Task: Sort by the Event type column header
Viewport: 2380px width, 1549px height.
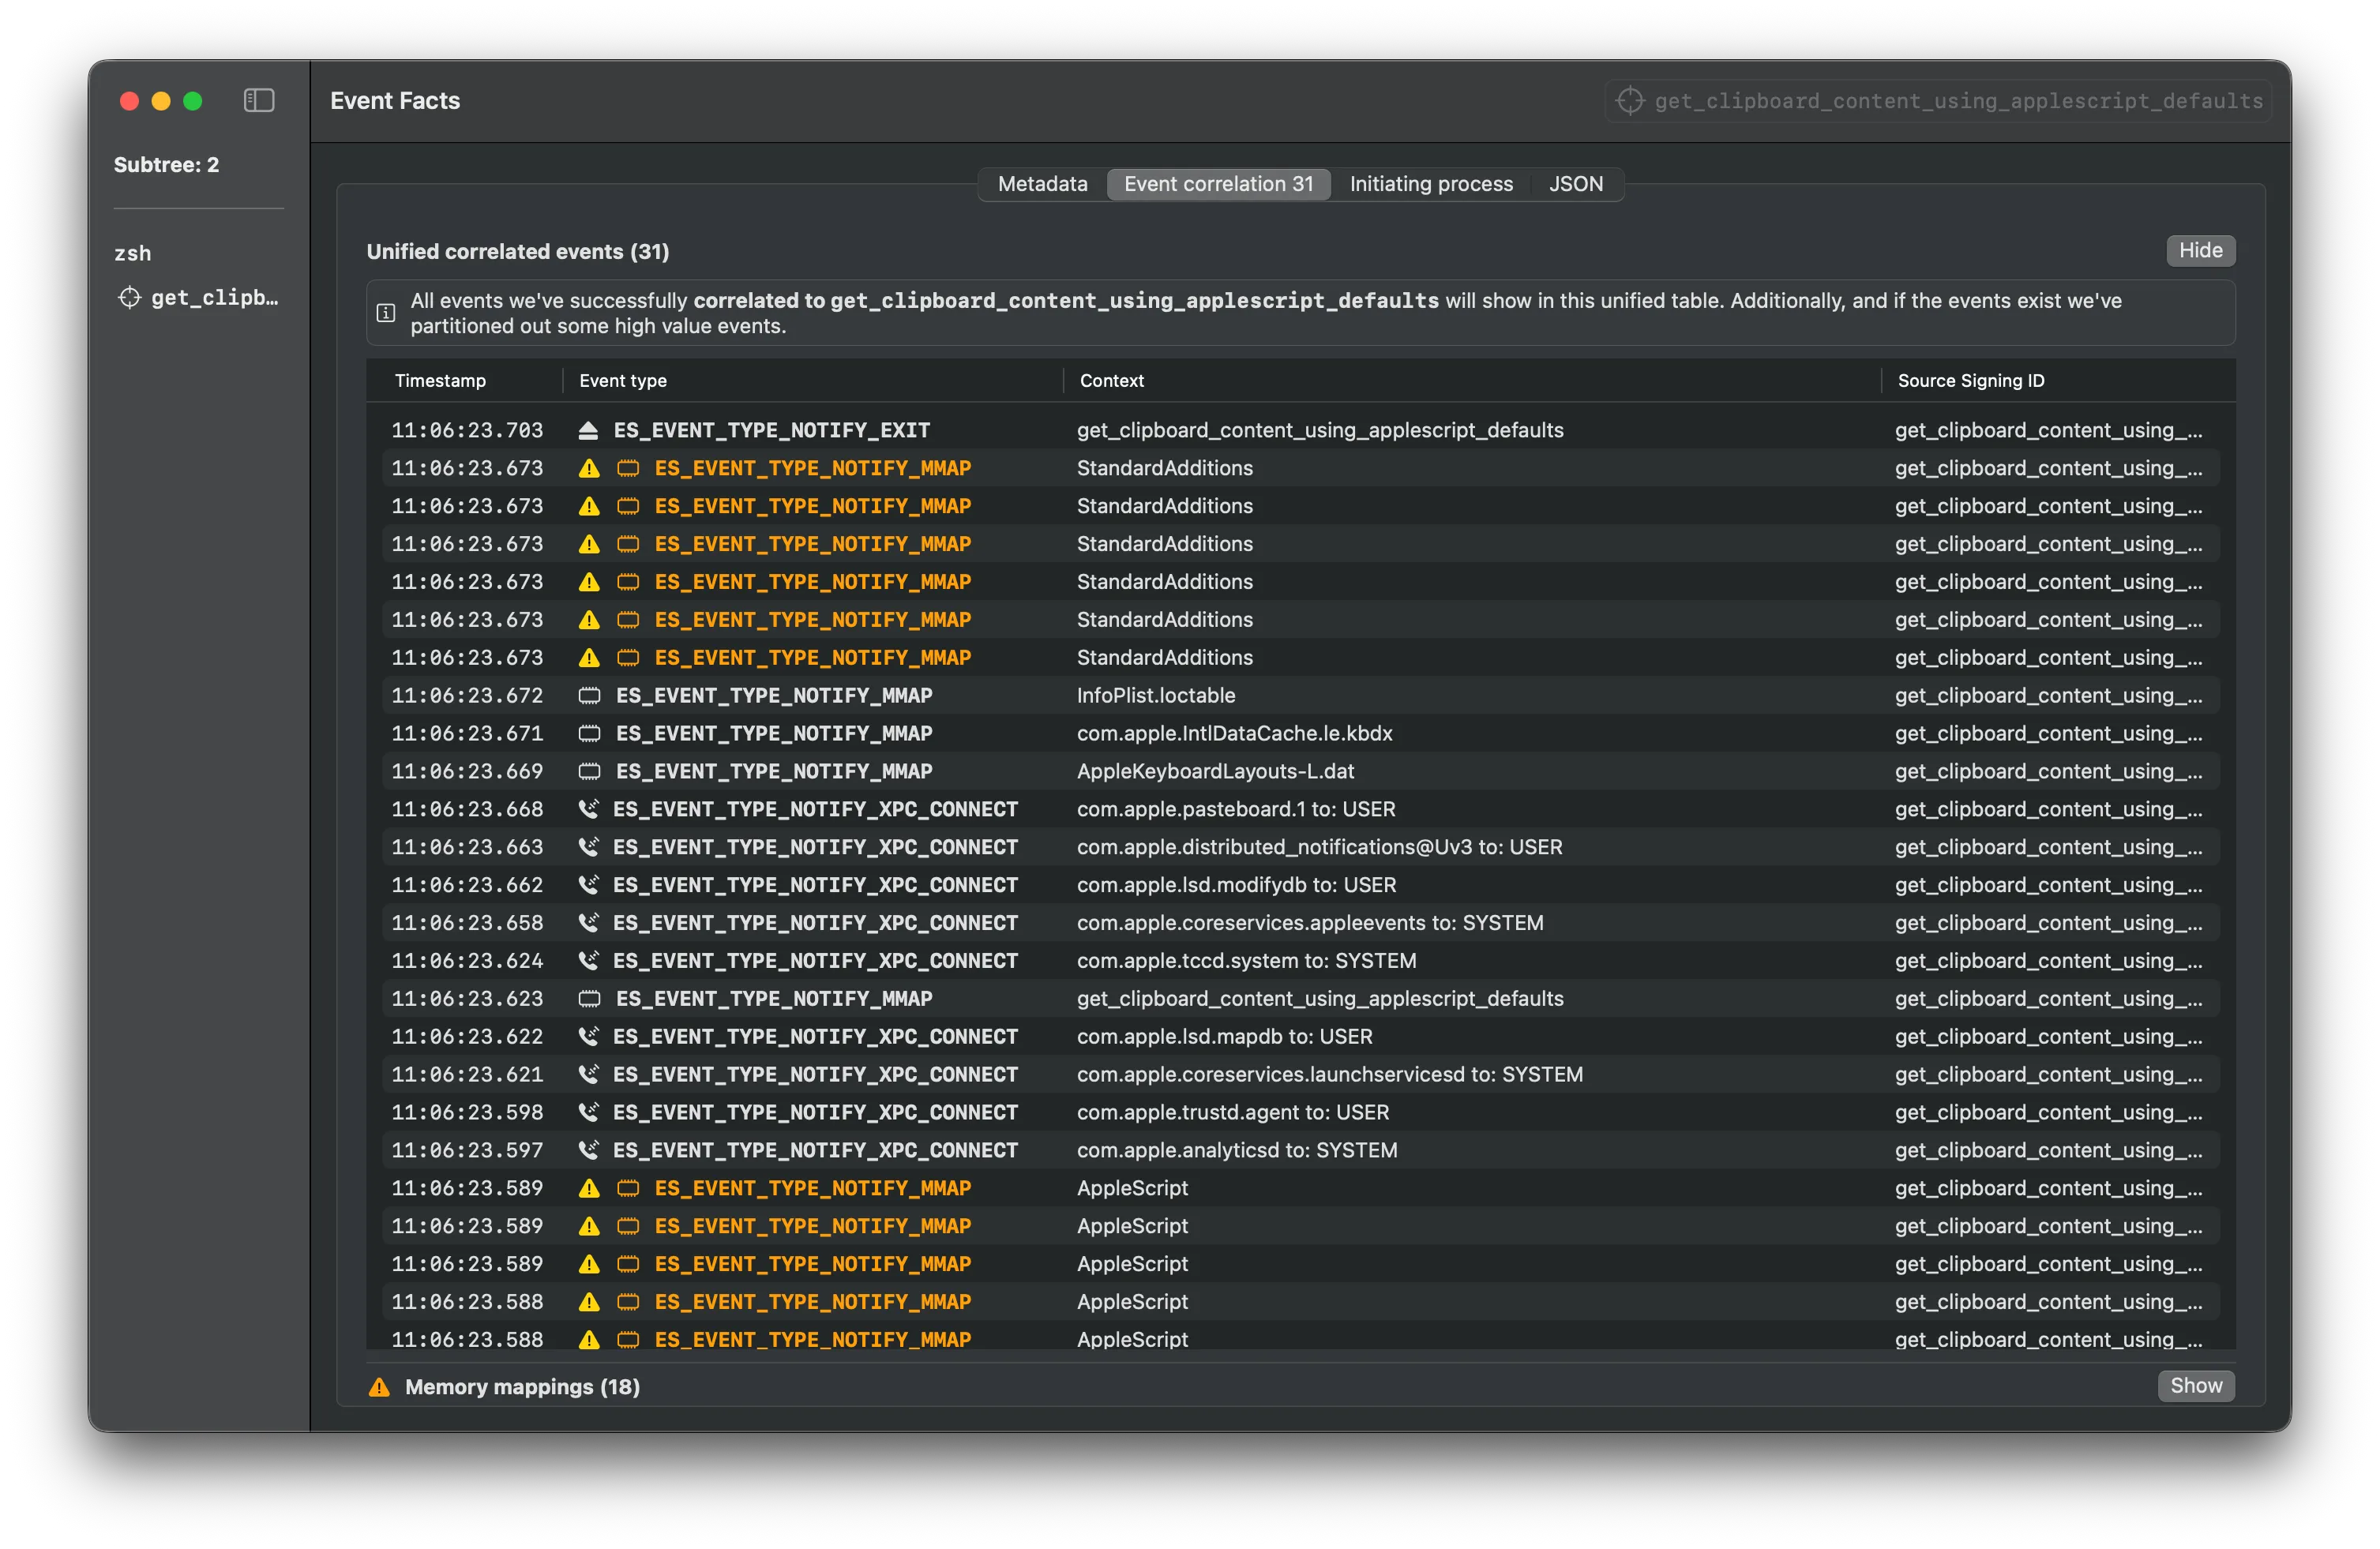Action: pyautogui.click(x=622, y=380)
